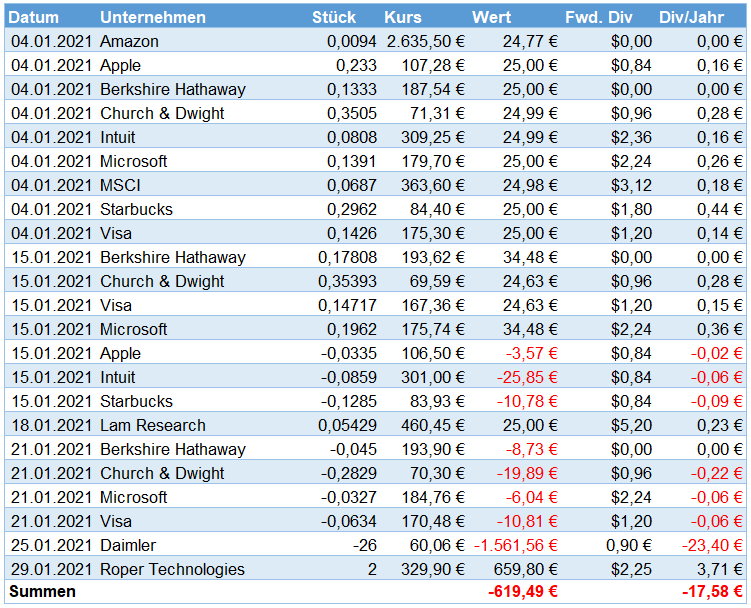Select the Stück value 0,1426
751x608 pixels.
352,233
